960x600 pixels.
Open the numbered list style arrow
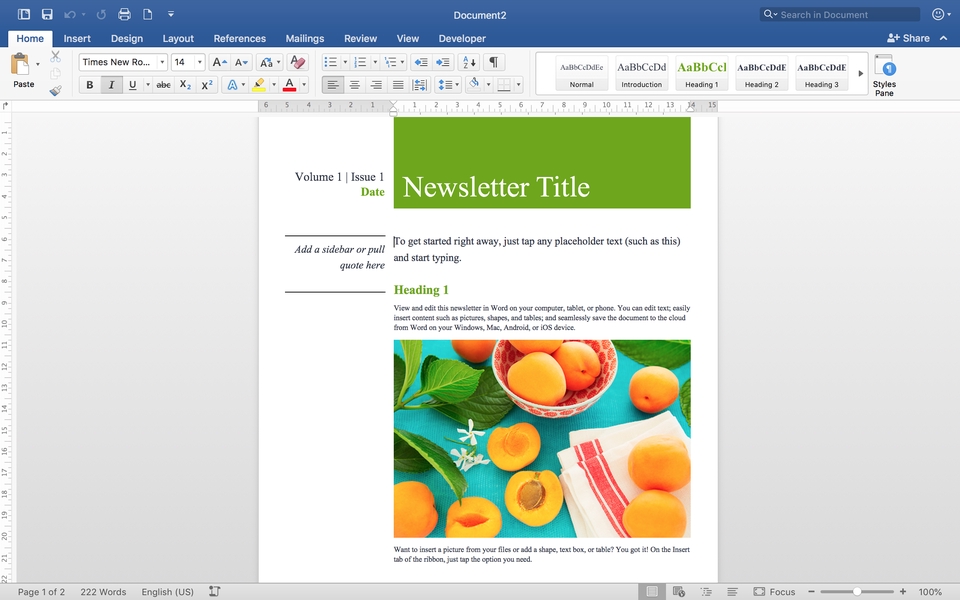coord(375,62)
